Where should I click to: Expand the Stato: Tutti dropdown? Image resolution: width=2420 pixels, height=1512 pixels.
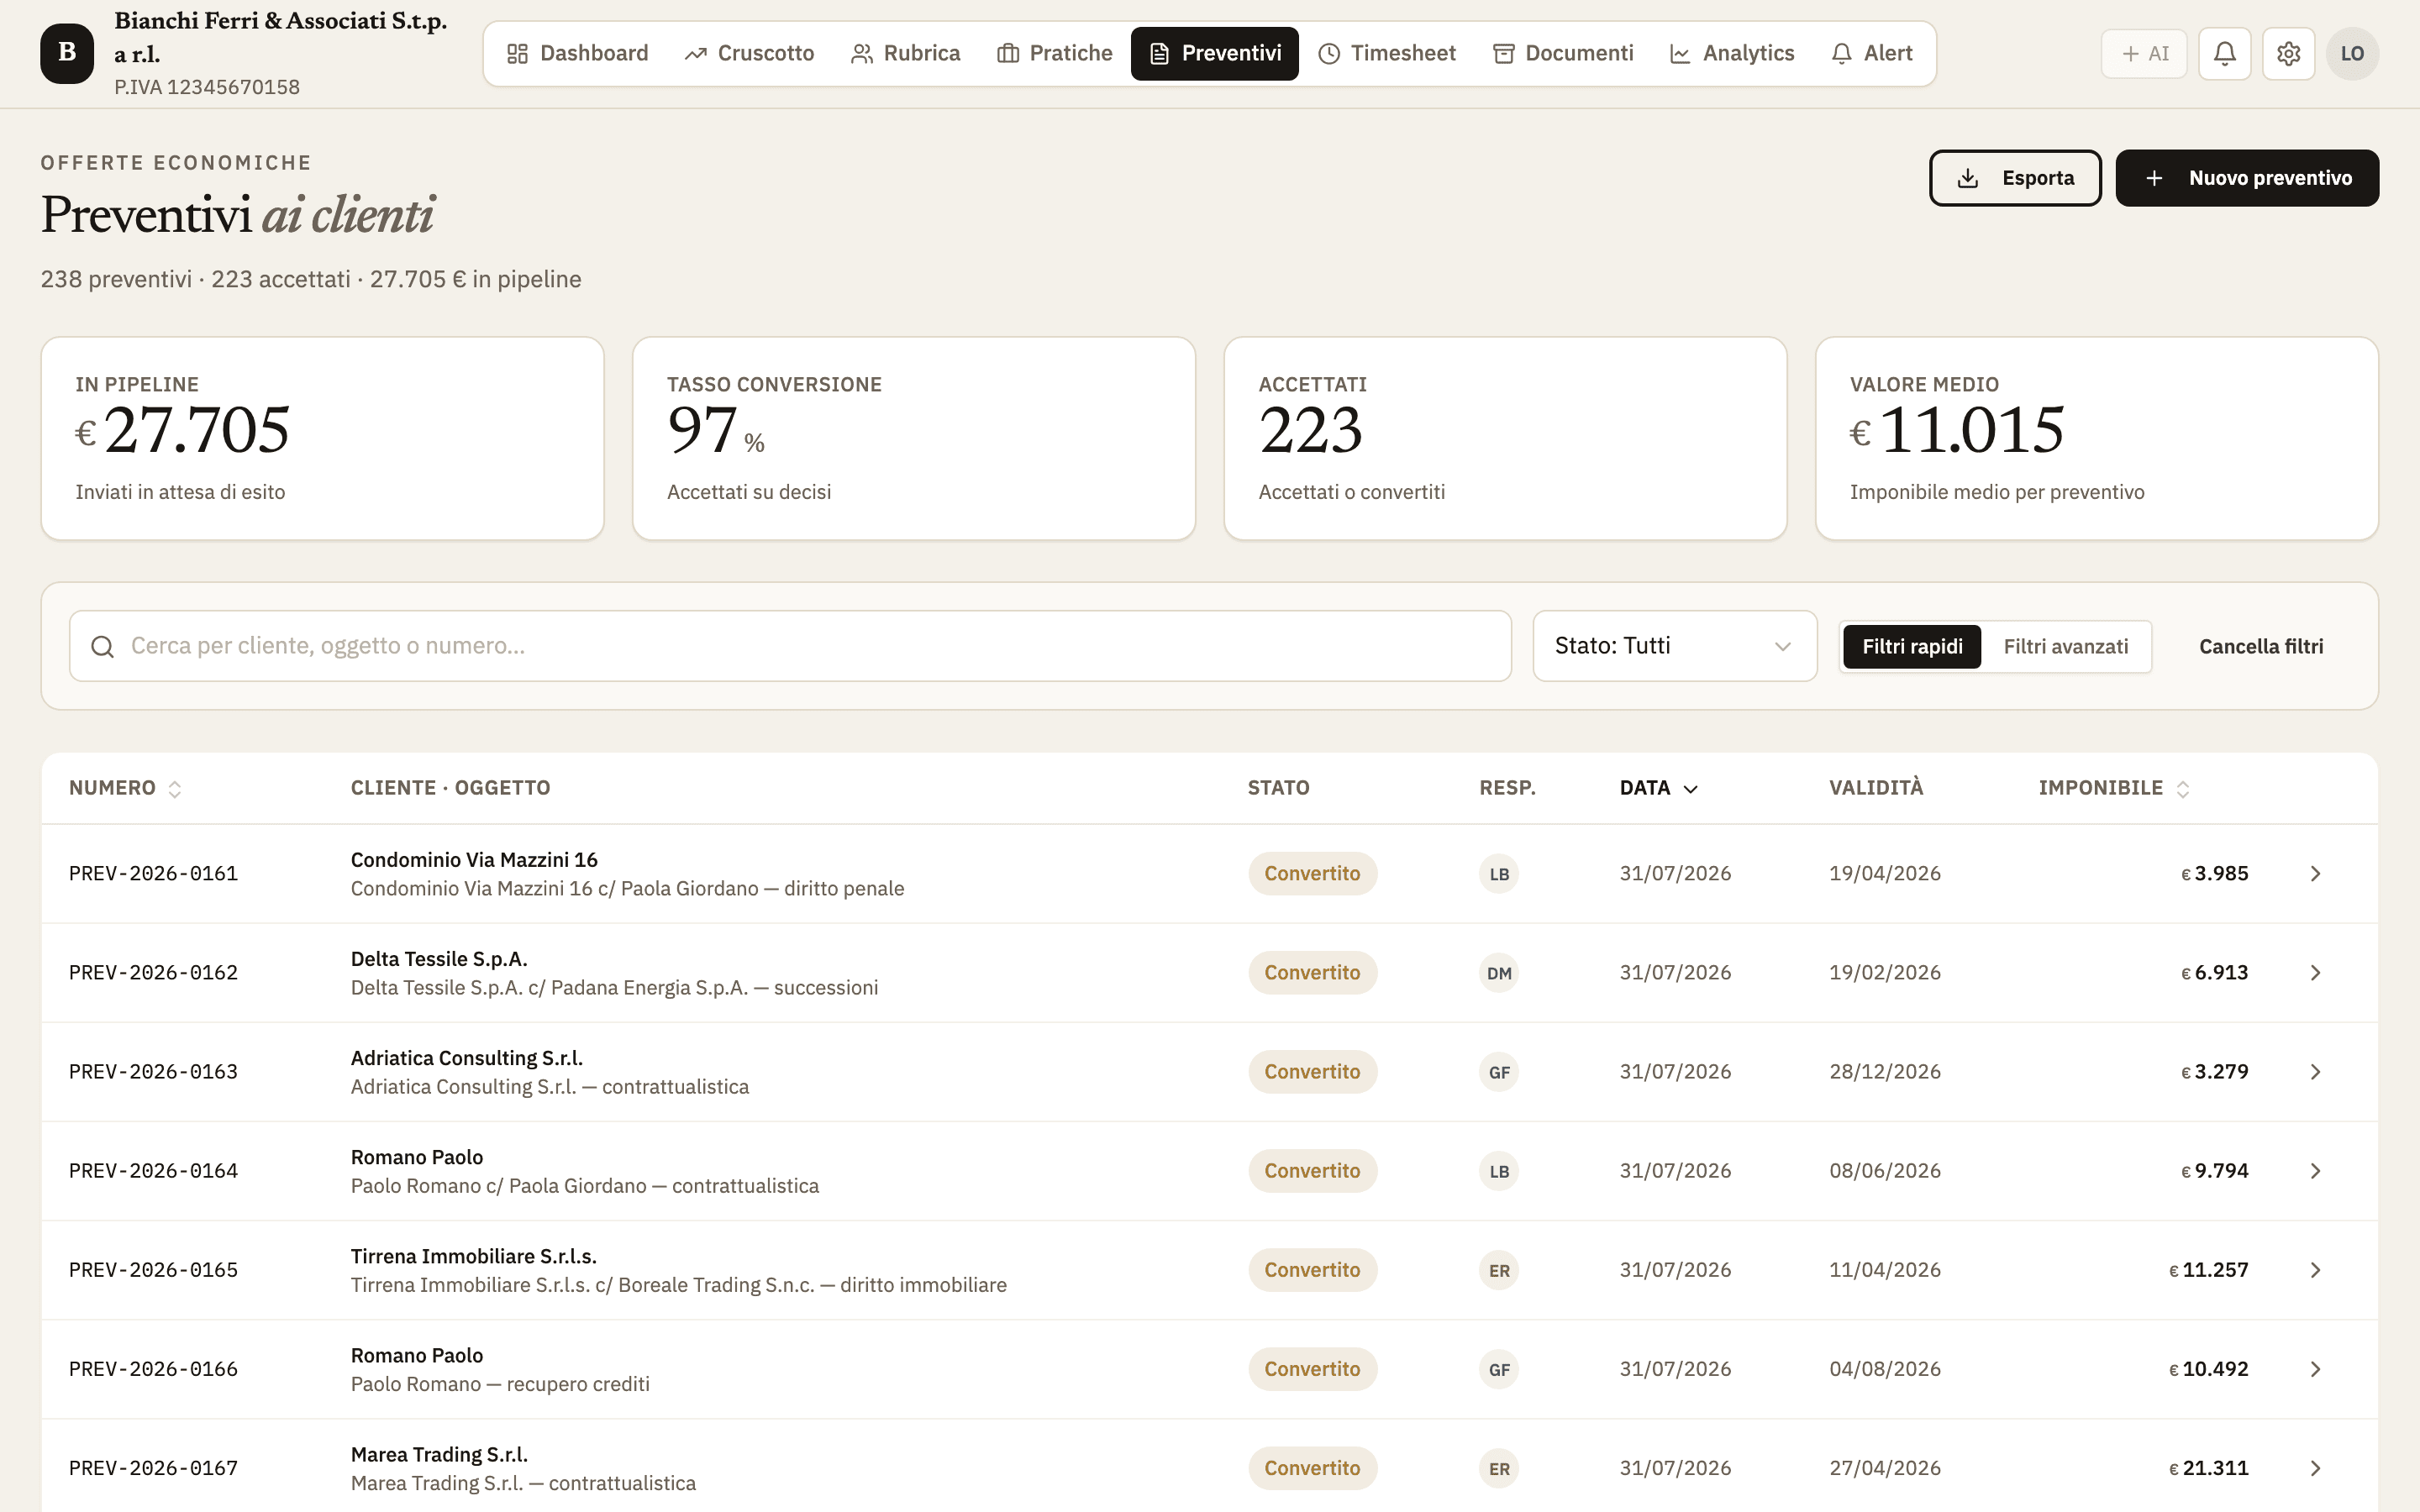tap(1675, 646)
